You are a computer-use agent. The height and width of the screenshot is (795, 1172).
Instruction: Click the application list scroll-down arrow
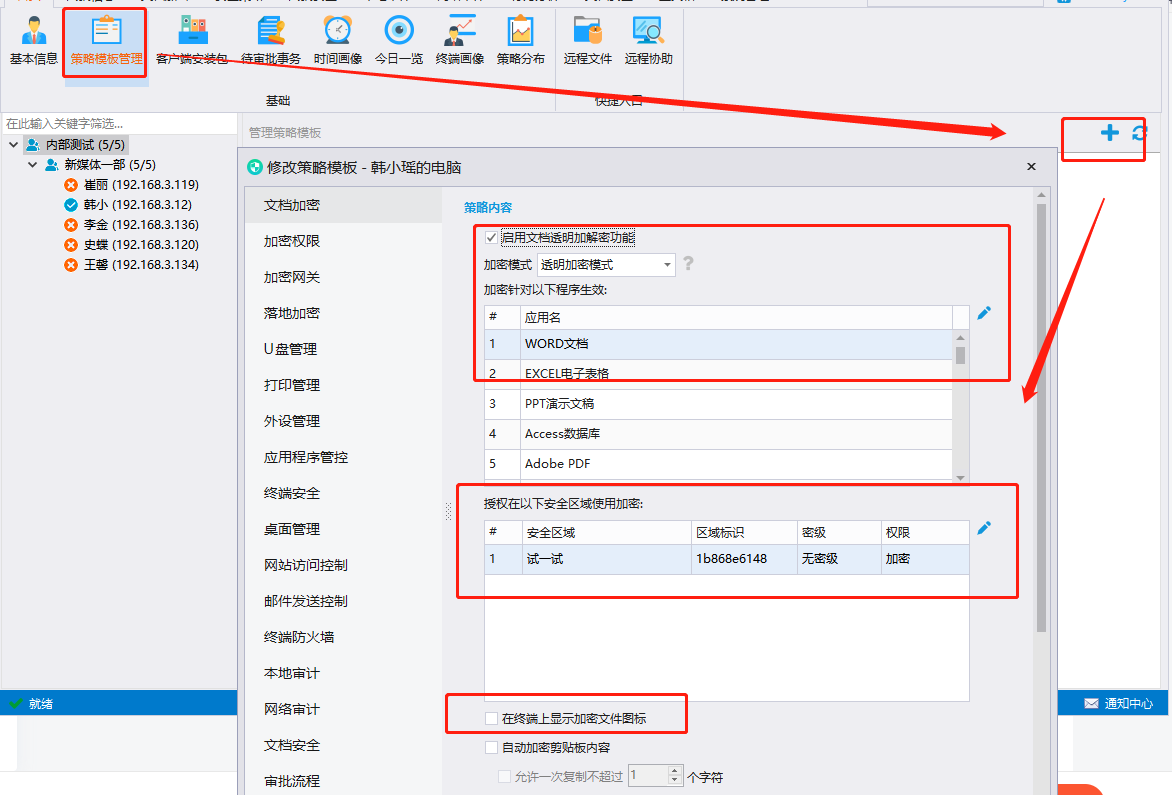point(960,478)
